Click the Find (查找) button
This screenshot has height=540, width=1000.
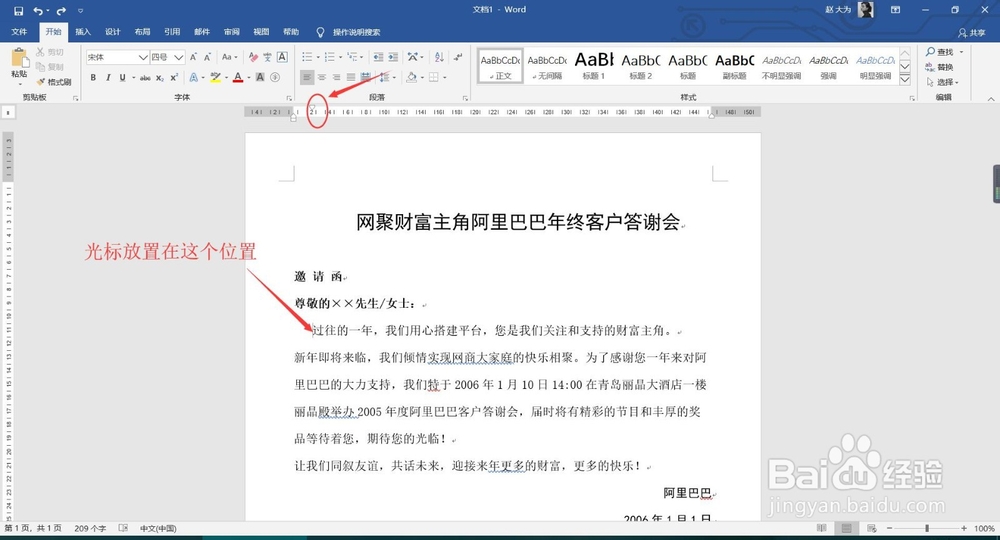pos(940,52)
